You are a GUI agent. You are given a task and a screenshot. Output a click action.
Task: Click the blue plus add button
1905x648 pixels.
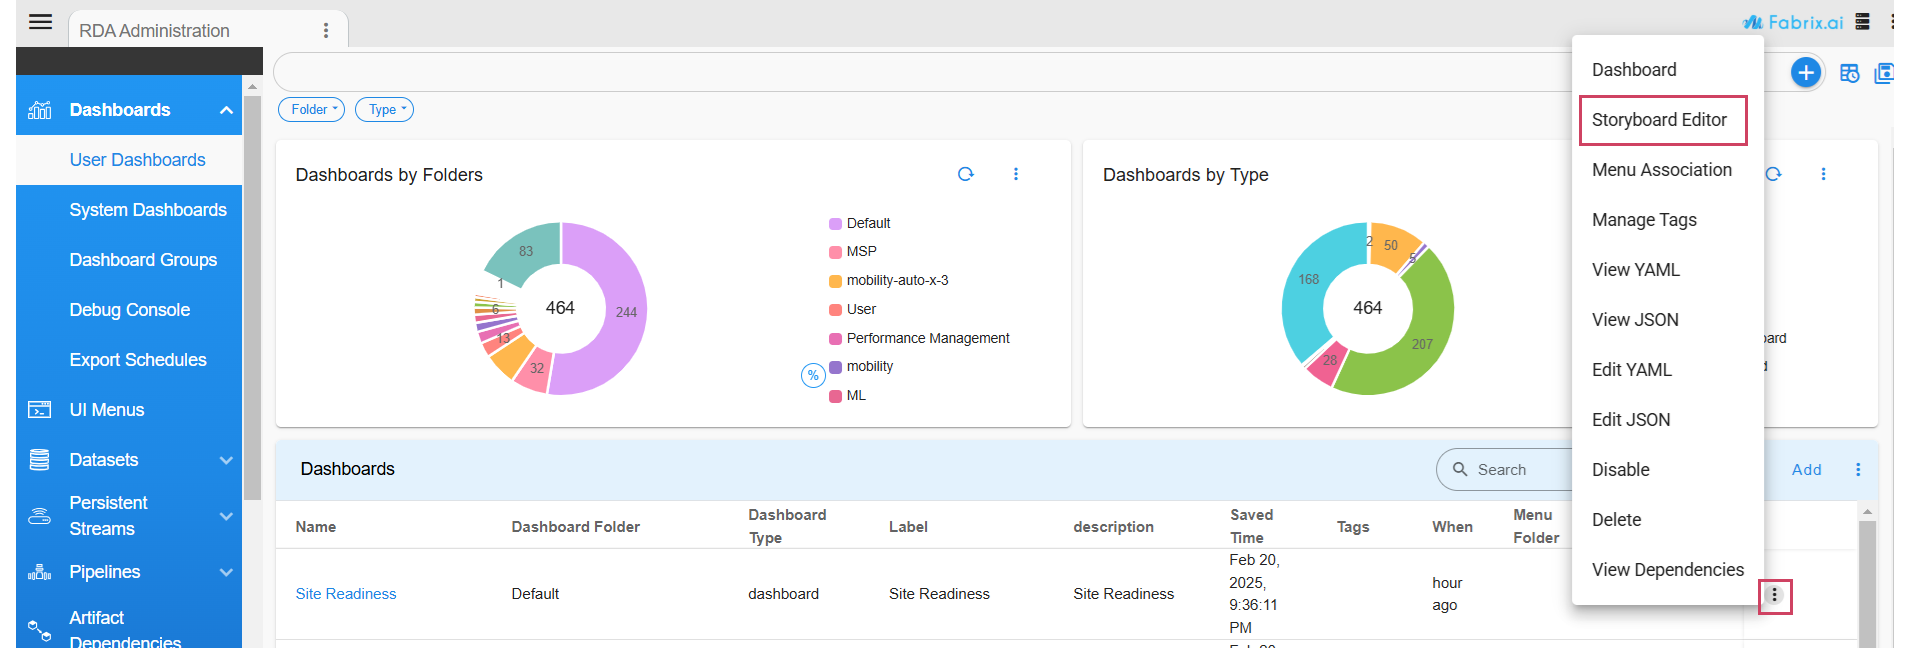click(x=1805, y=72)
